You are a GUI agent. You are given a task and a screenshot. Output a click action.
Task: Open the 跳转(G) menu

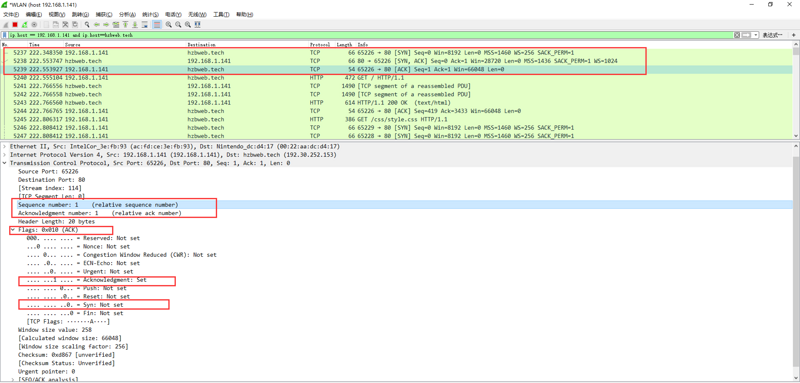pos(80,14)
